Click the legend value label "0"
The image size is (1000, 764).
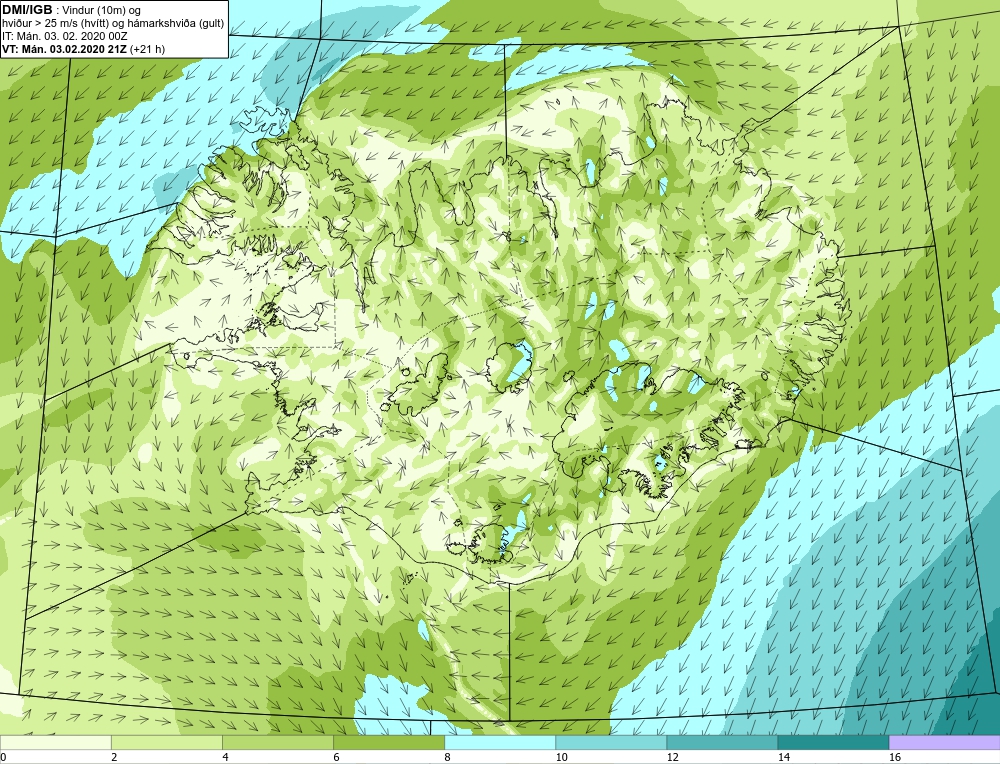3,757
